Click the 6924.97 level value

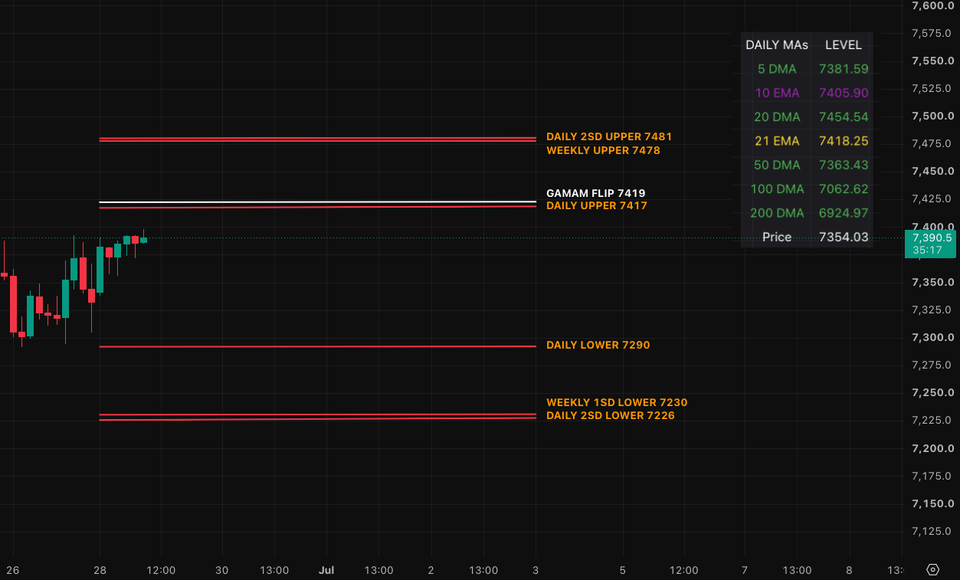[x=844, y=213]
